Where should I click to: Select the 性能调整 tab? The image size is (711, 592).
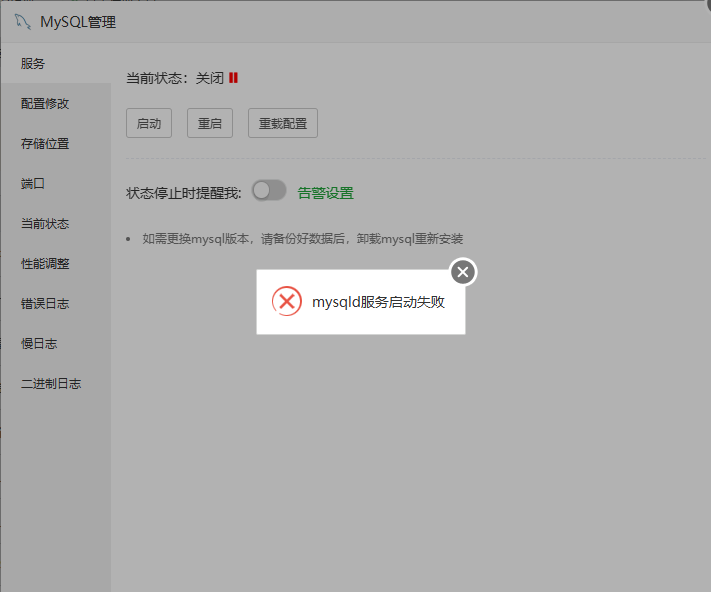pyautogui.click(x=55, y=263)
